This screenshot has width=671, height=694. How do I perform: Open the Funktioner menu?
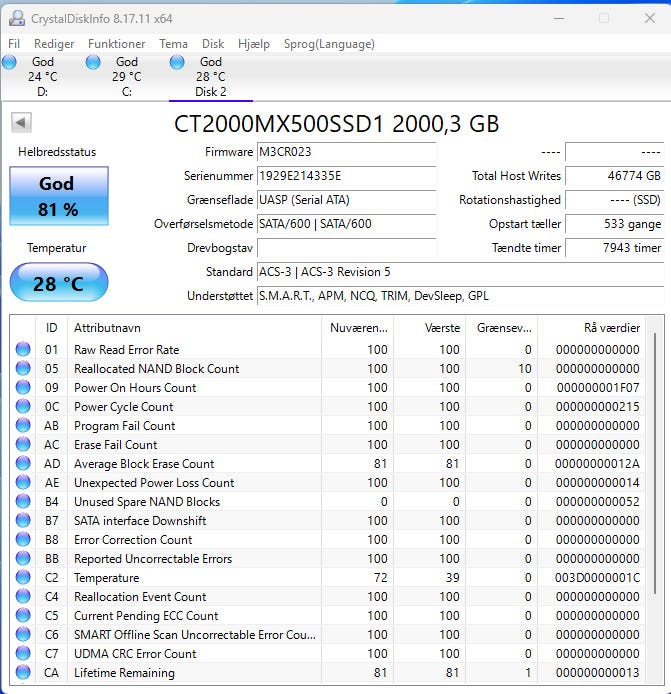[116, 44]
